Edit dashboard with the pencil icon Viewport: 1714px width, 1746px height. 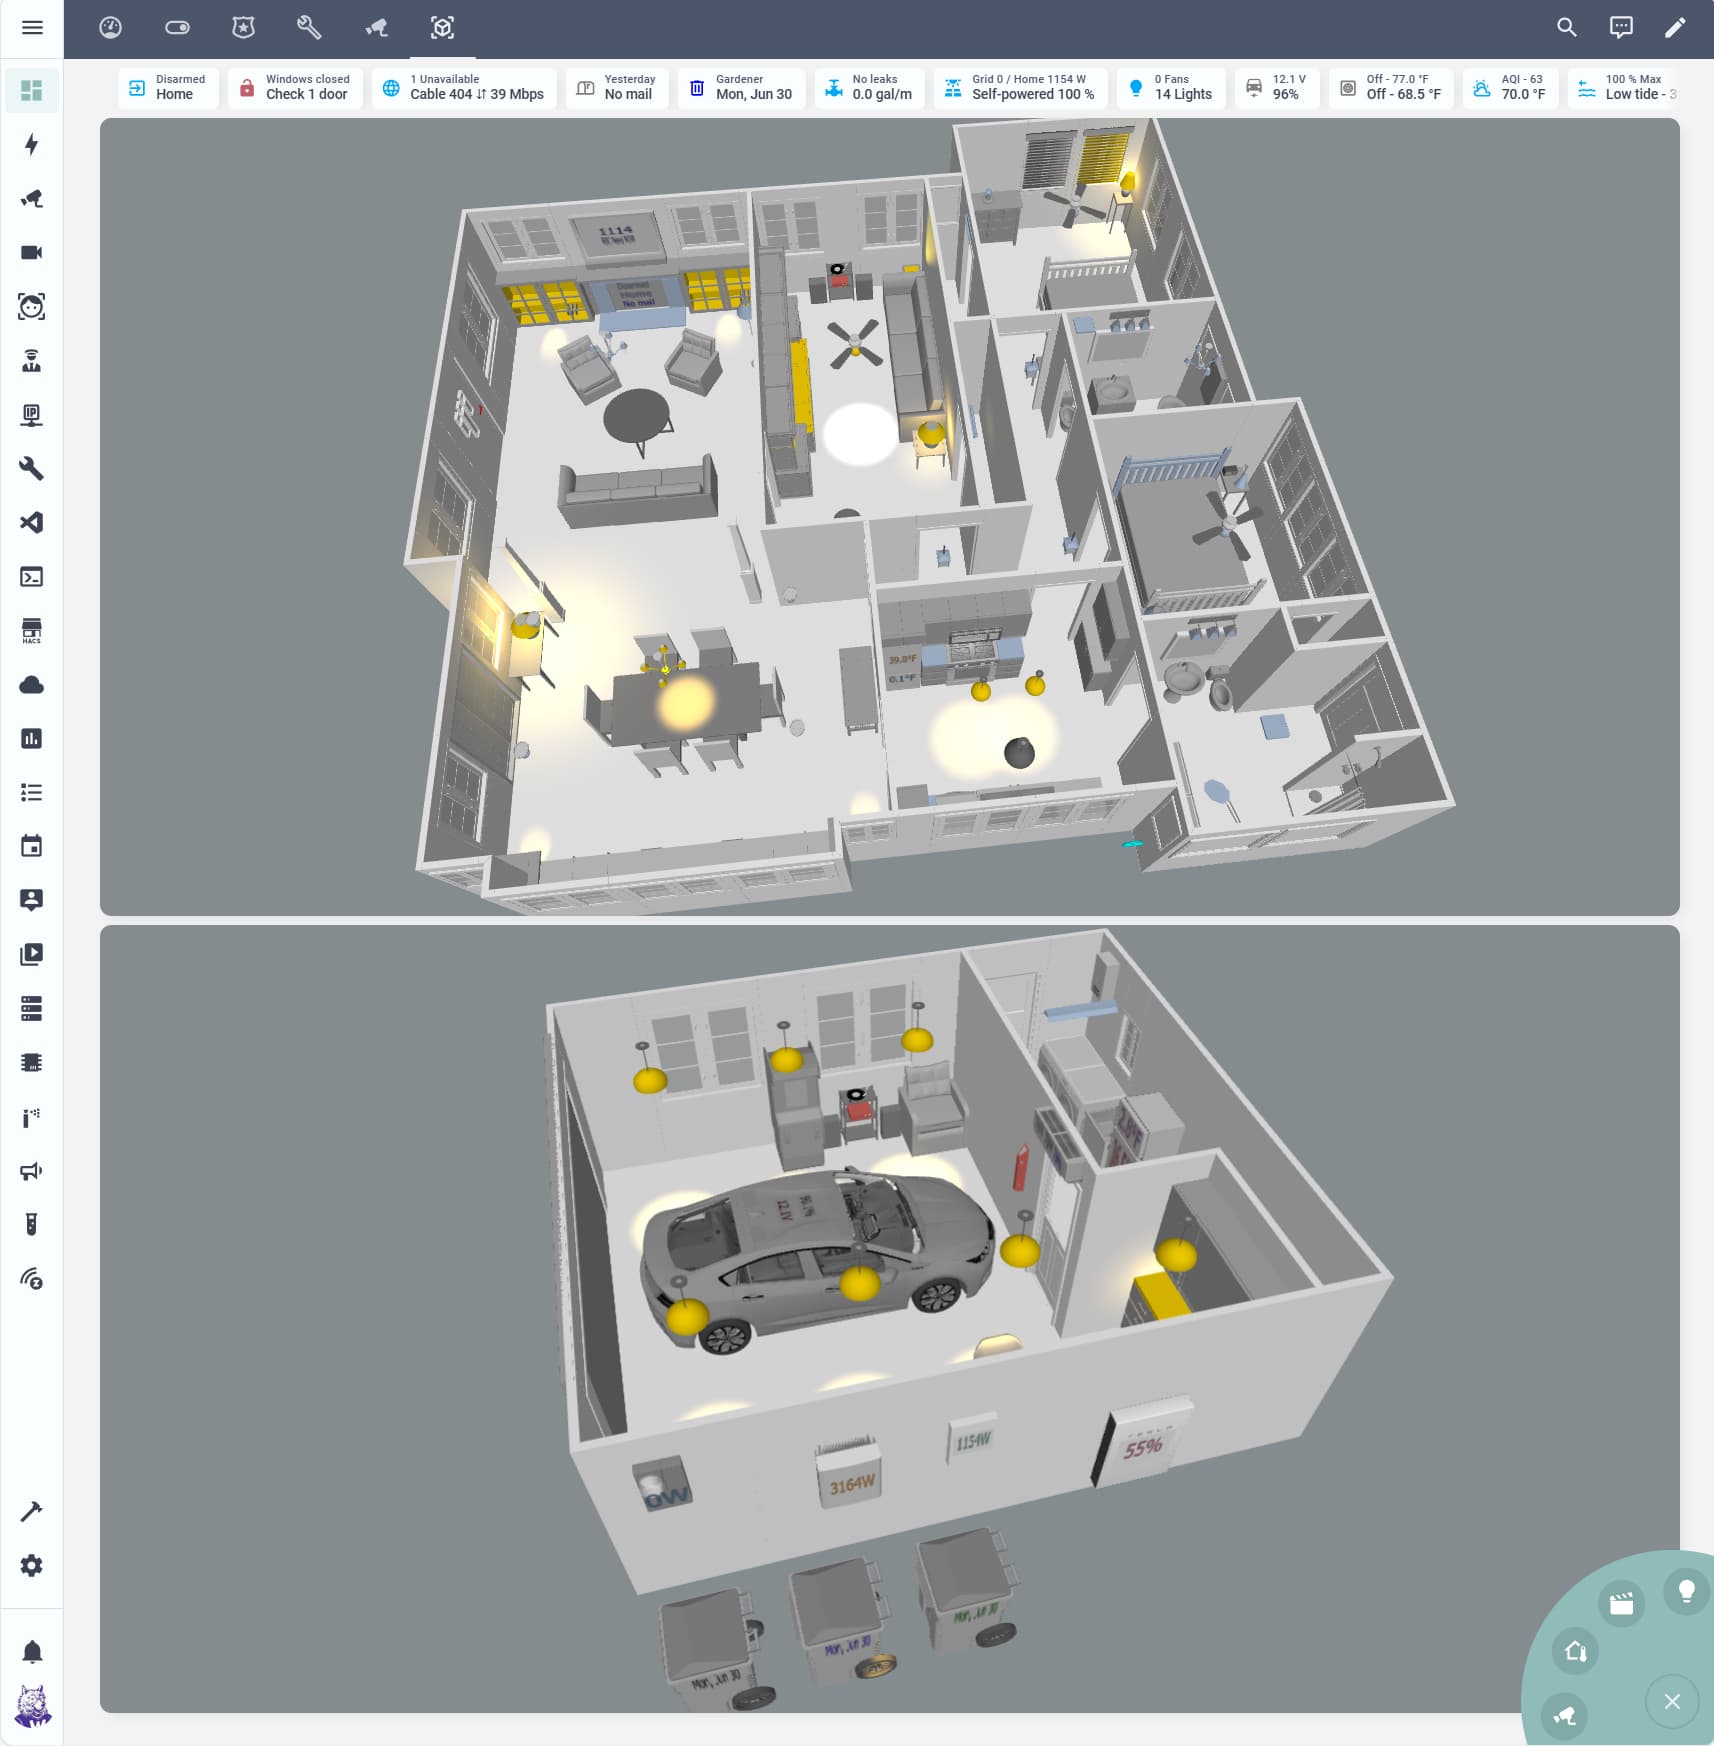tap(1675, 27)
